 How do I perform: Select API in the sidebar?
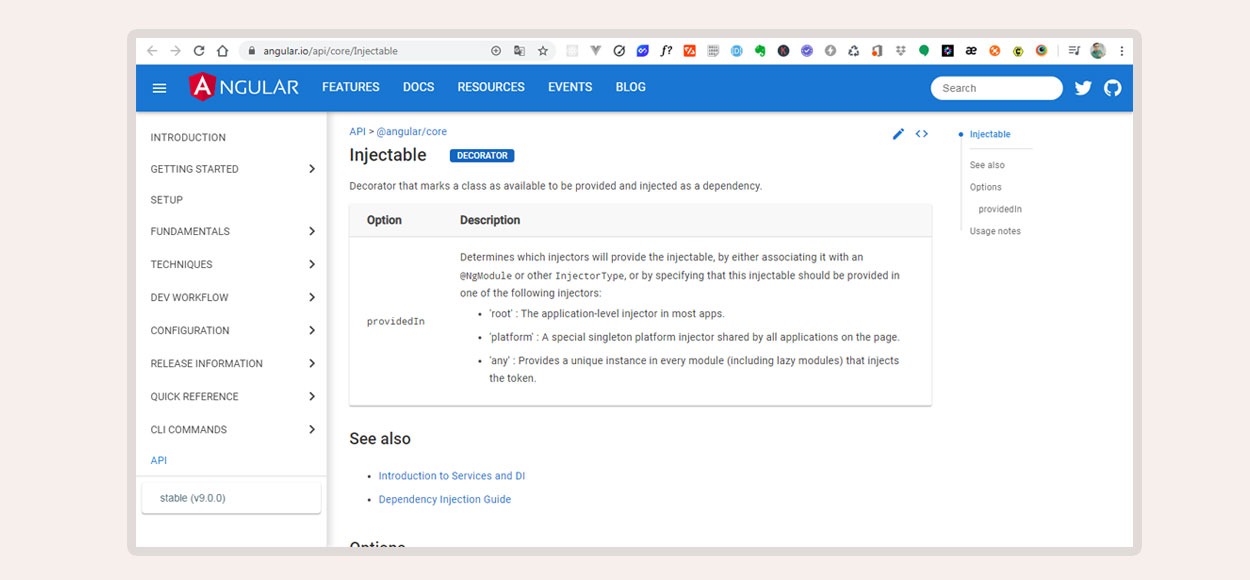[159, 461]
